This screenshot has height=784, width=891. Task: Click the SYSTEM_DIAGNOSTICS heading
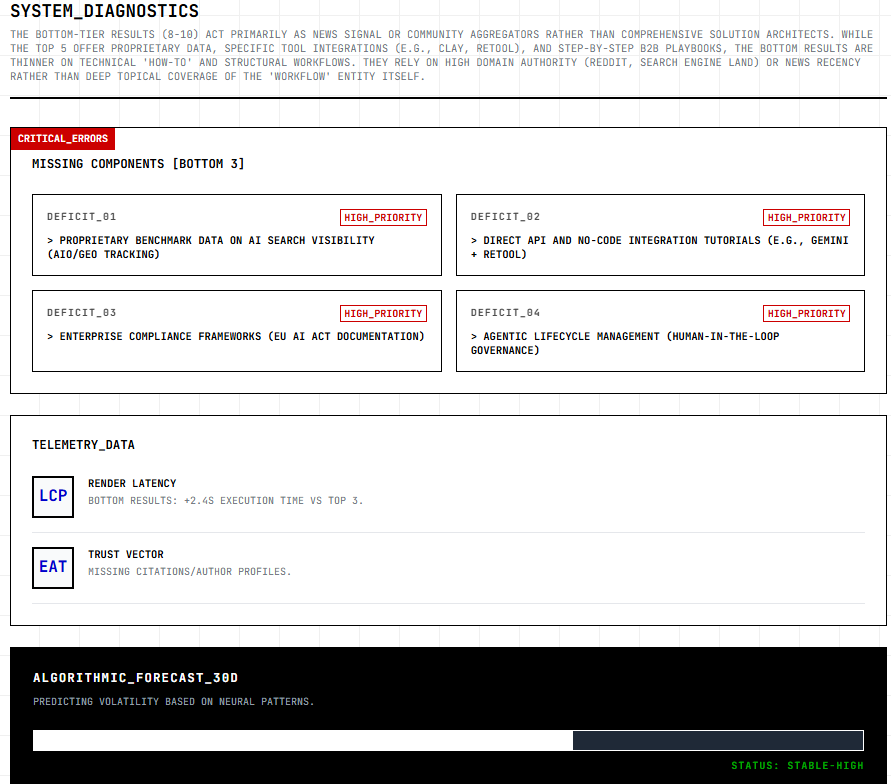point(105,12)
